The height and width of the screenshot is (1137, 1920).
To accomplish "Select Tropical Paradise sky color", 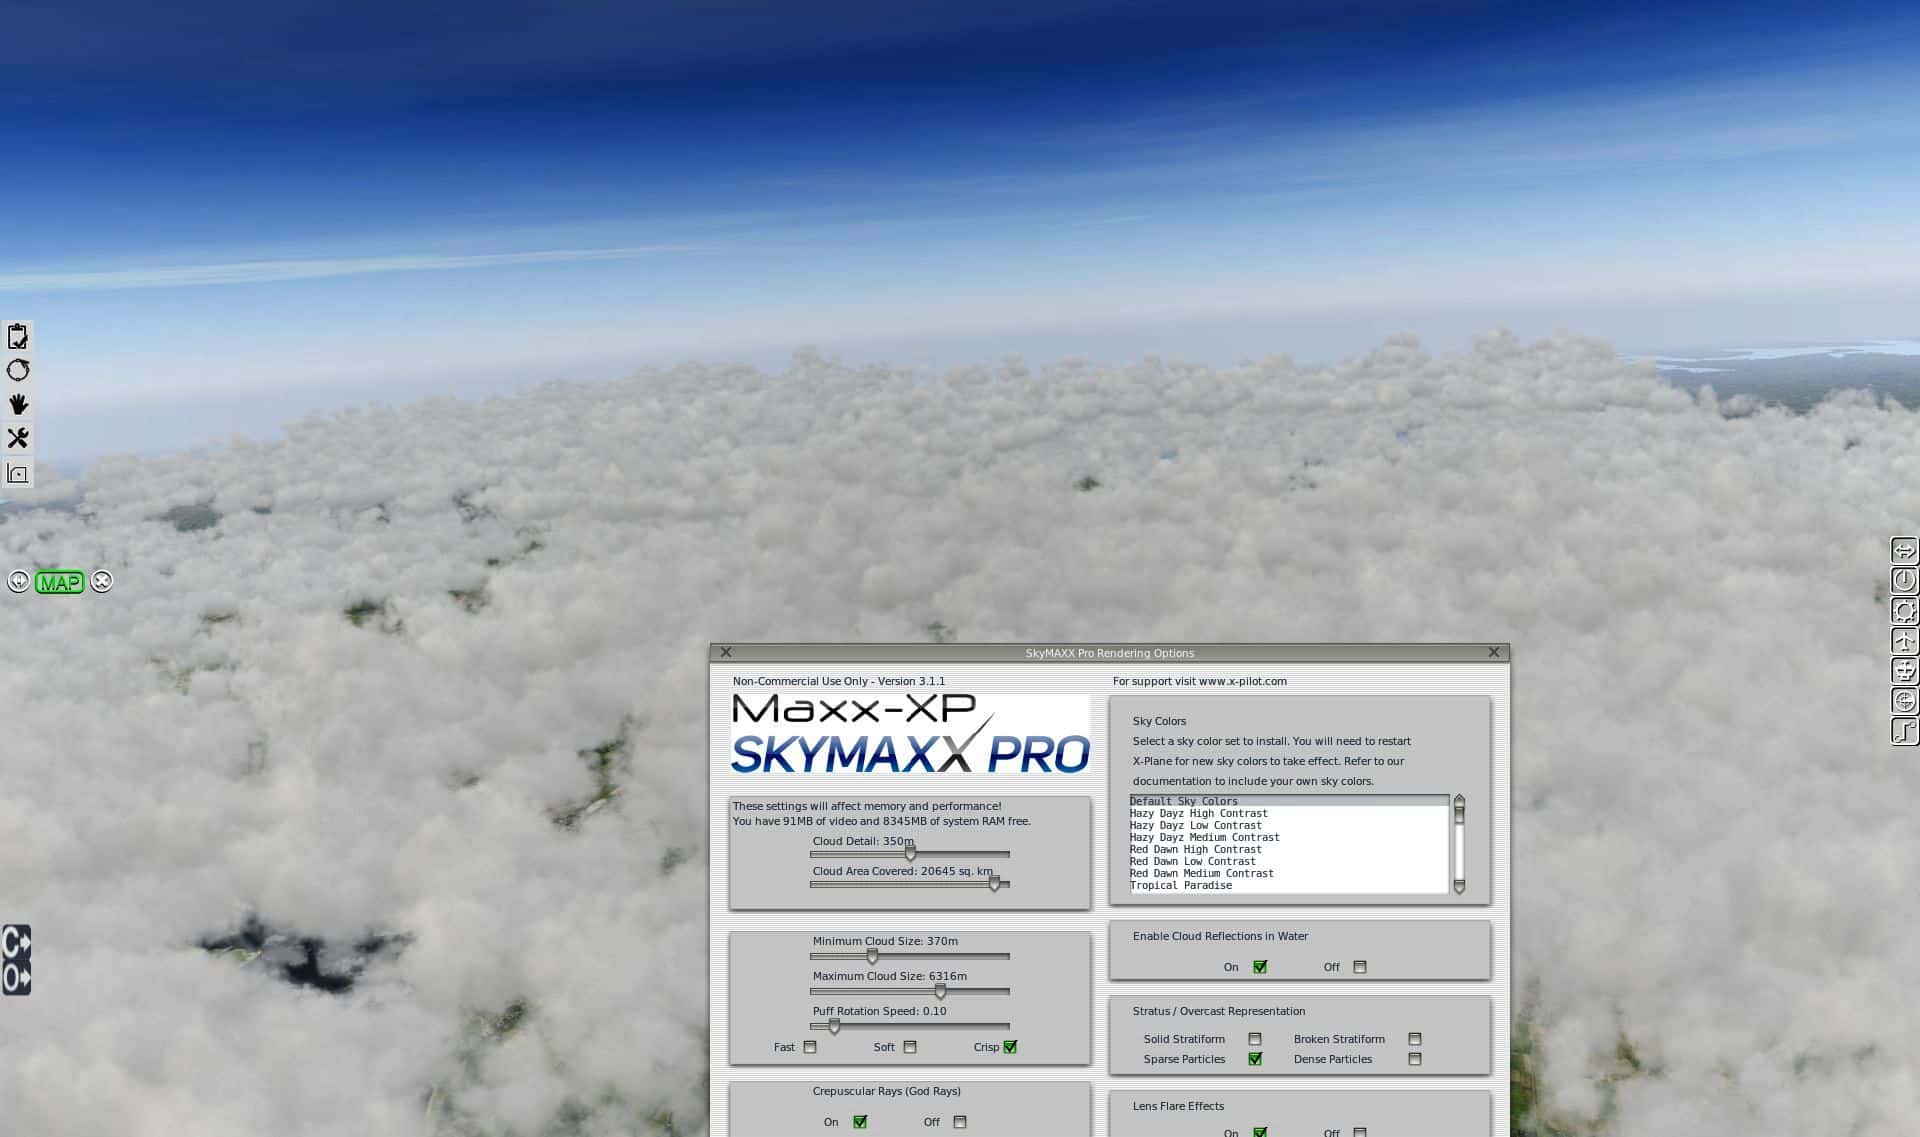I will [x=1180, y=886].
